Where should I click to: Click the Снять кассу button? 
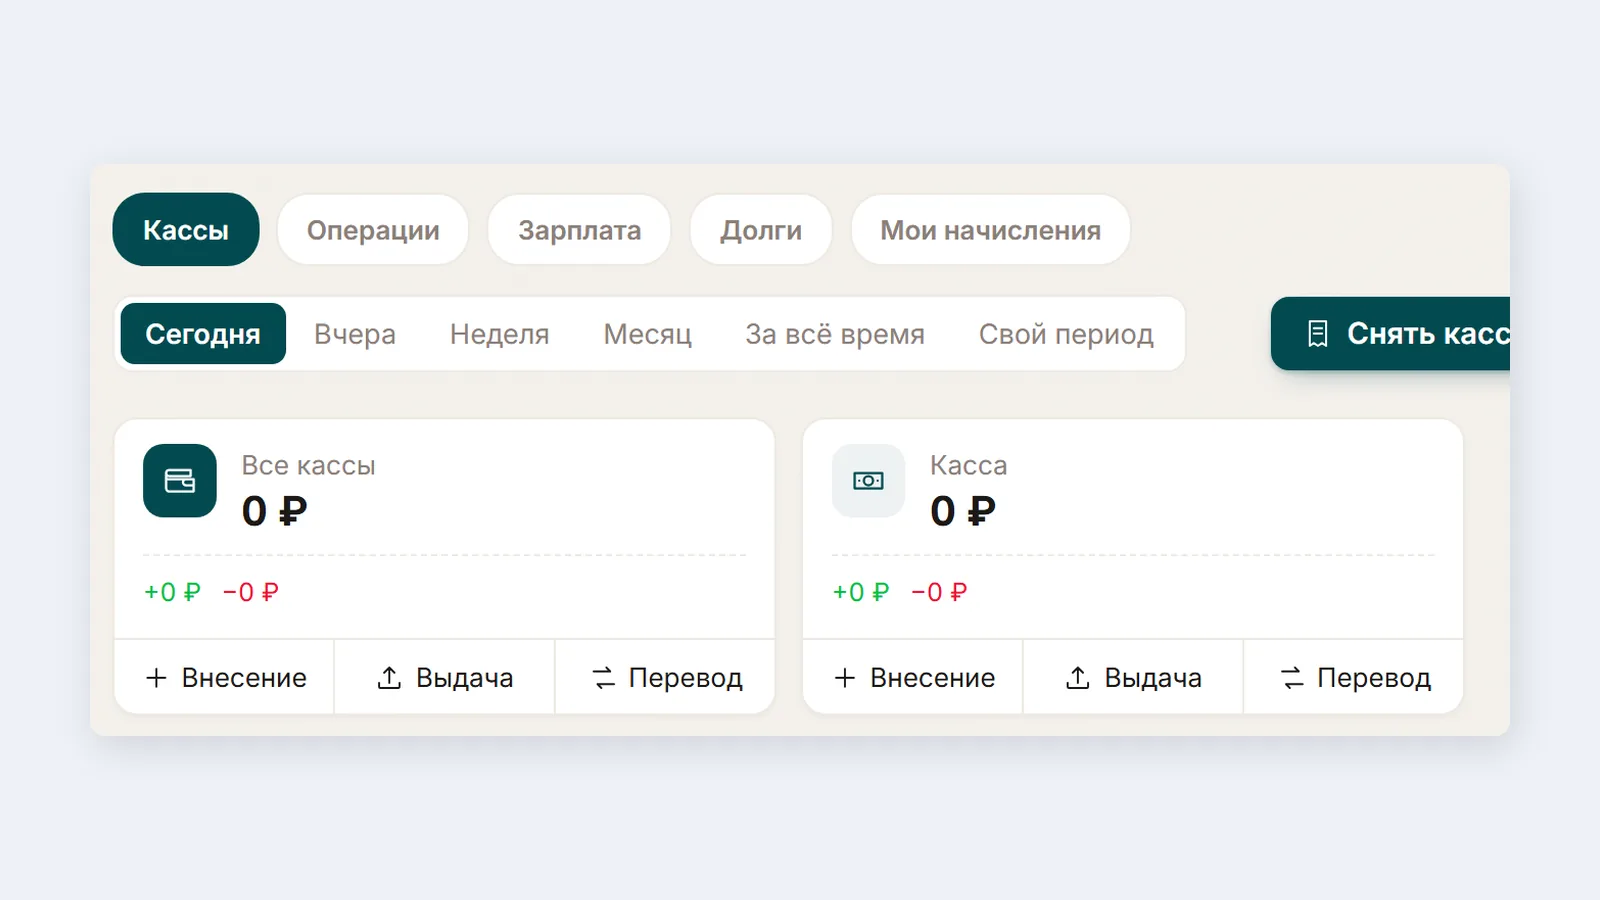[1391, 334]
